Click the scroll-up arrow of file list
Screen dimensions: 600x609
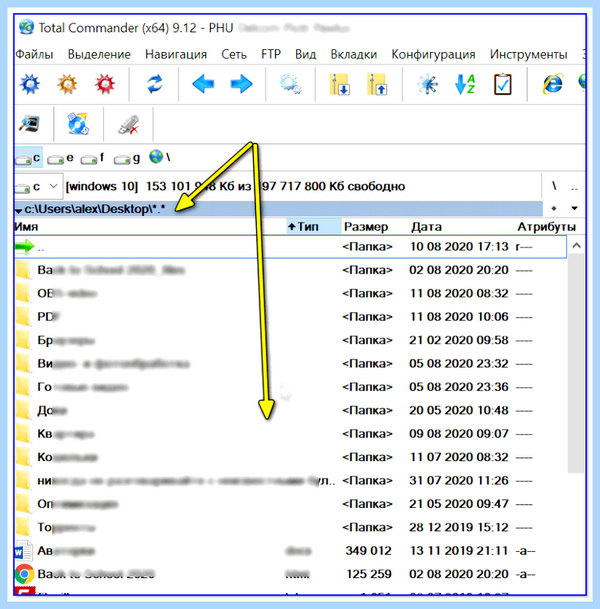pos(576,245)
